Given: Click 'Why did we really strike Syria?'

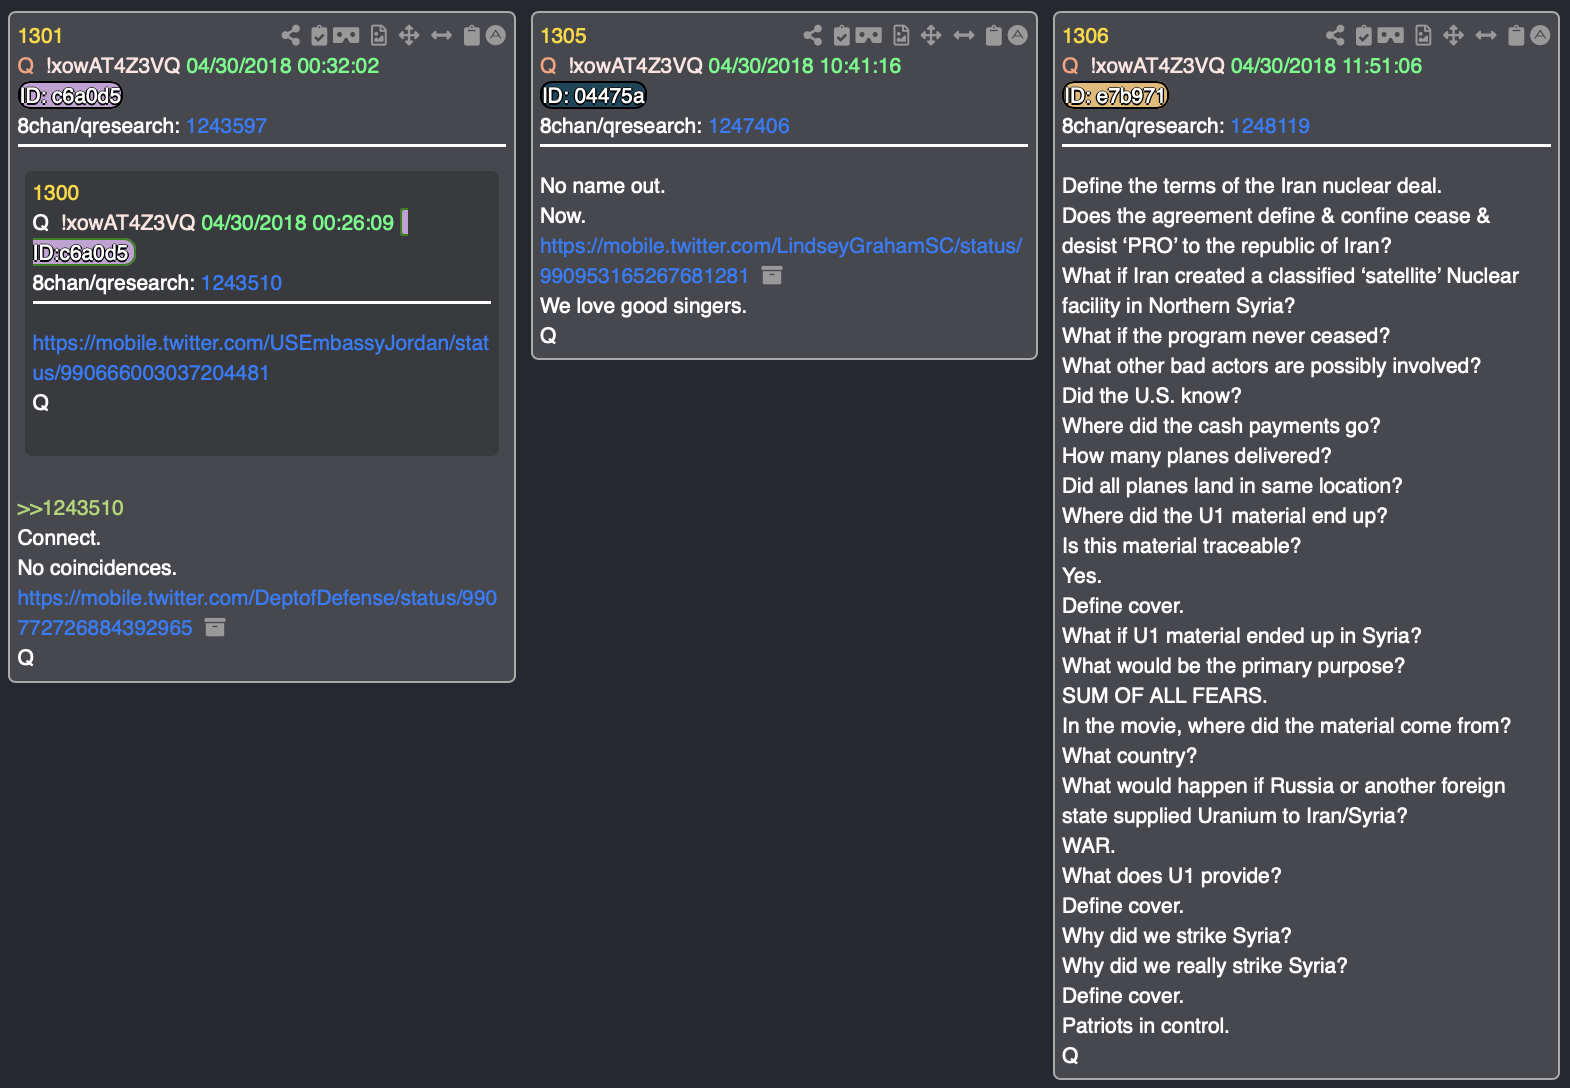Looking at the screenshot, I should point(1204,966).
